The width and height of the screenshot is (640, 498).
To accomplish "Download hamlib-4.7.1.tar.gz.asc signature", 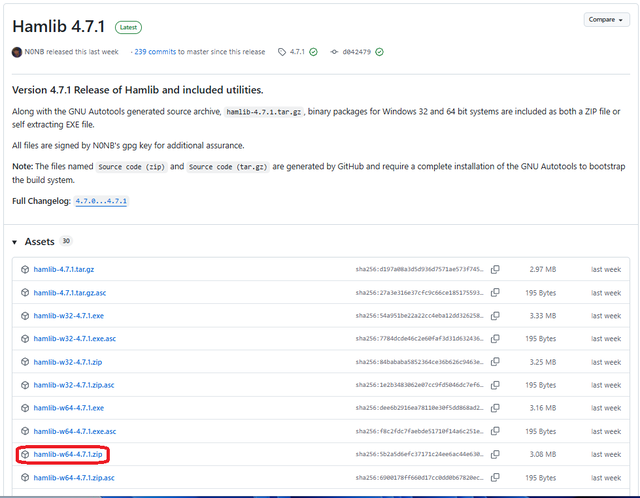I will click(x=70, y=293).
